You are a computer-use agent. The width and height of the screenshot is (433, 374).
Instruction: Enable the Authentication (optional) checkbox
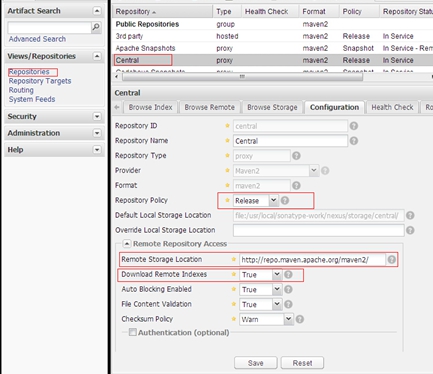click(133, 332)
